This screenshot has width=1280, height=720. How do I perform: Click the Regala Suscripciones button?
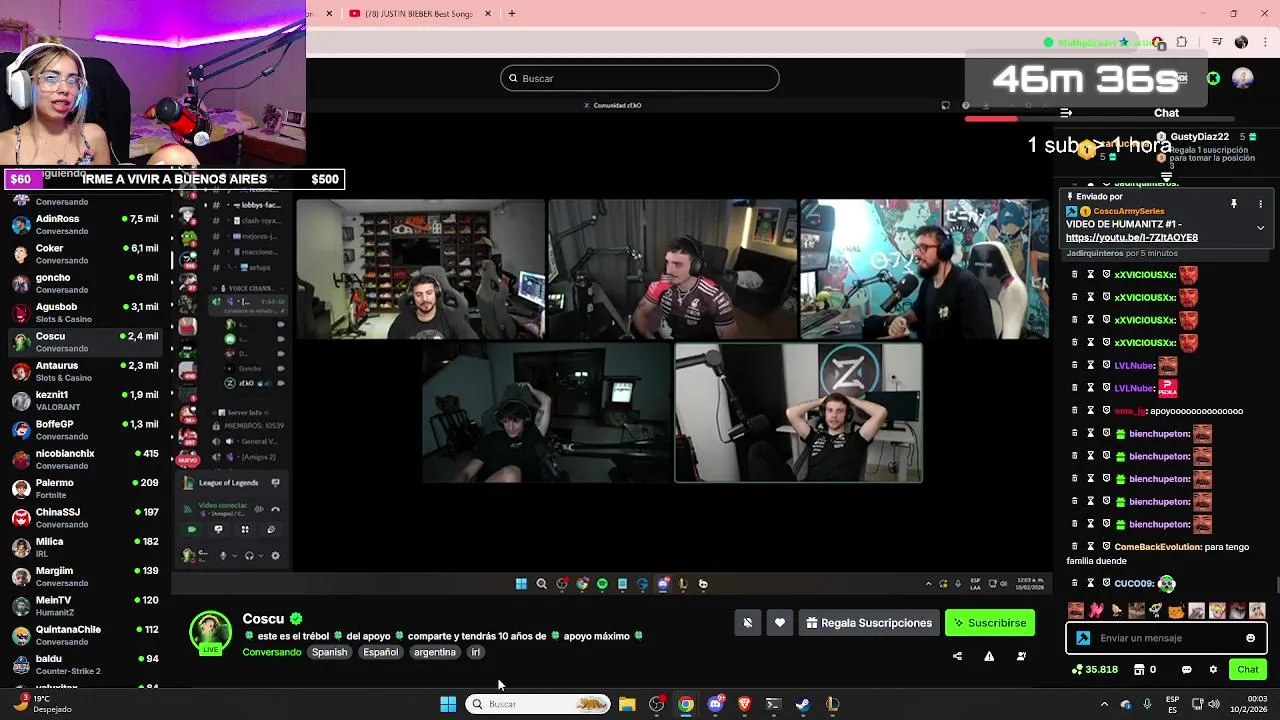869,623
